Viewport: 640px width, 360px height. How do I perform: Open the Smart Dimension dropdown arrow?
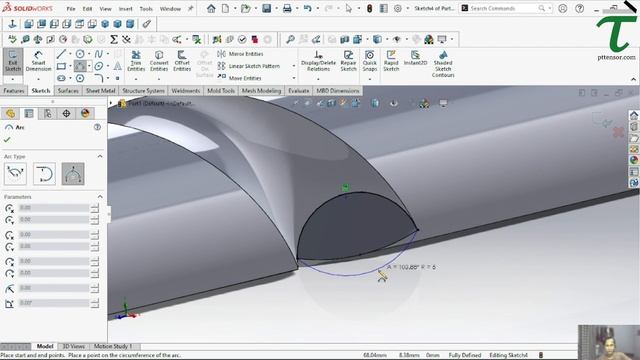point(38,78)
